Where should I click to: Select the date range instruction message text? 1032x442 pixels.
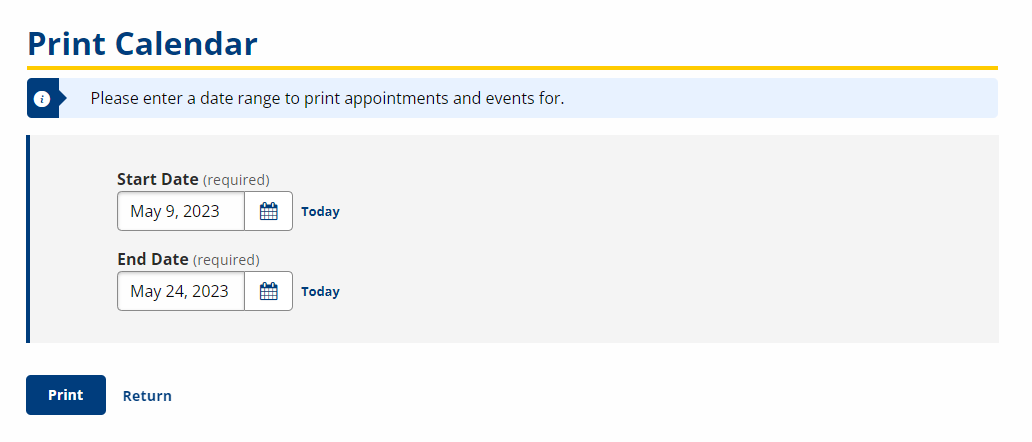[327, 99]
